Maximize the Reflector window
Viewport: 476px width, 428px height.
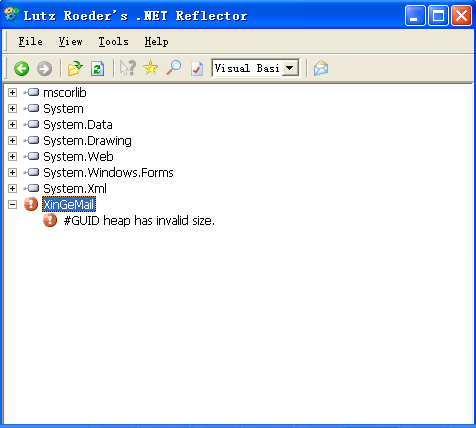coord(438,15)
